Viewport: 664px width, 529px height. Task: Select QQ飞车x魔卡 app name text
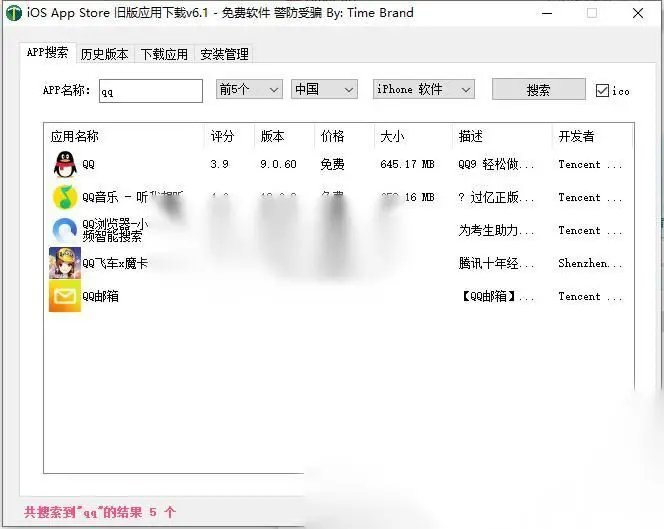[115, 263]
